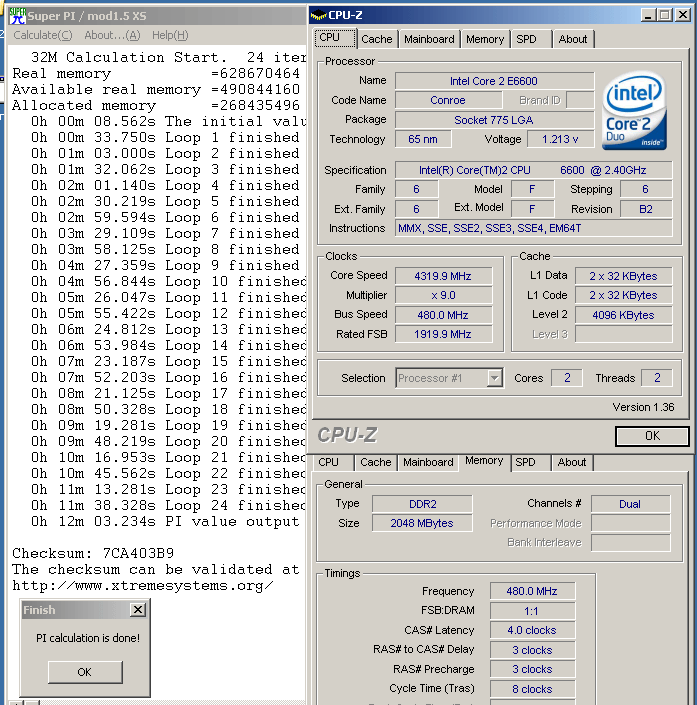Click the Cycle Time (Tras) 8 clocks value
This screenshot has height=705, width=697.
pyautogui.click(x=532, y=689)
